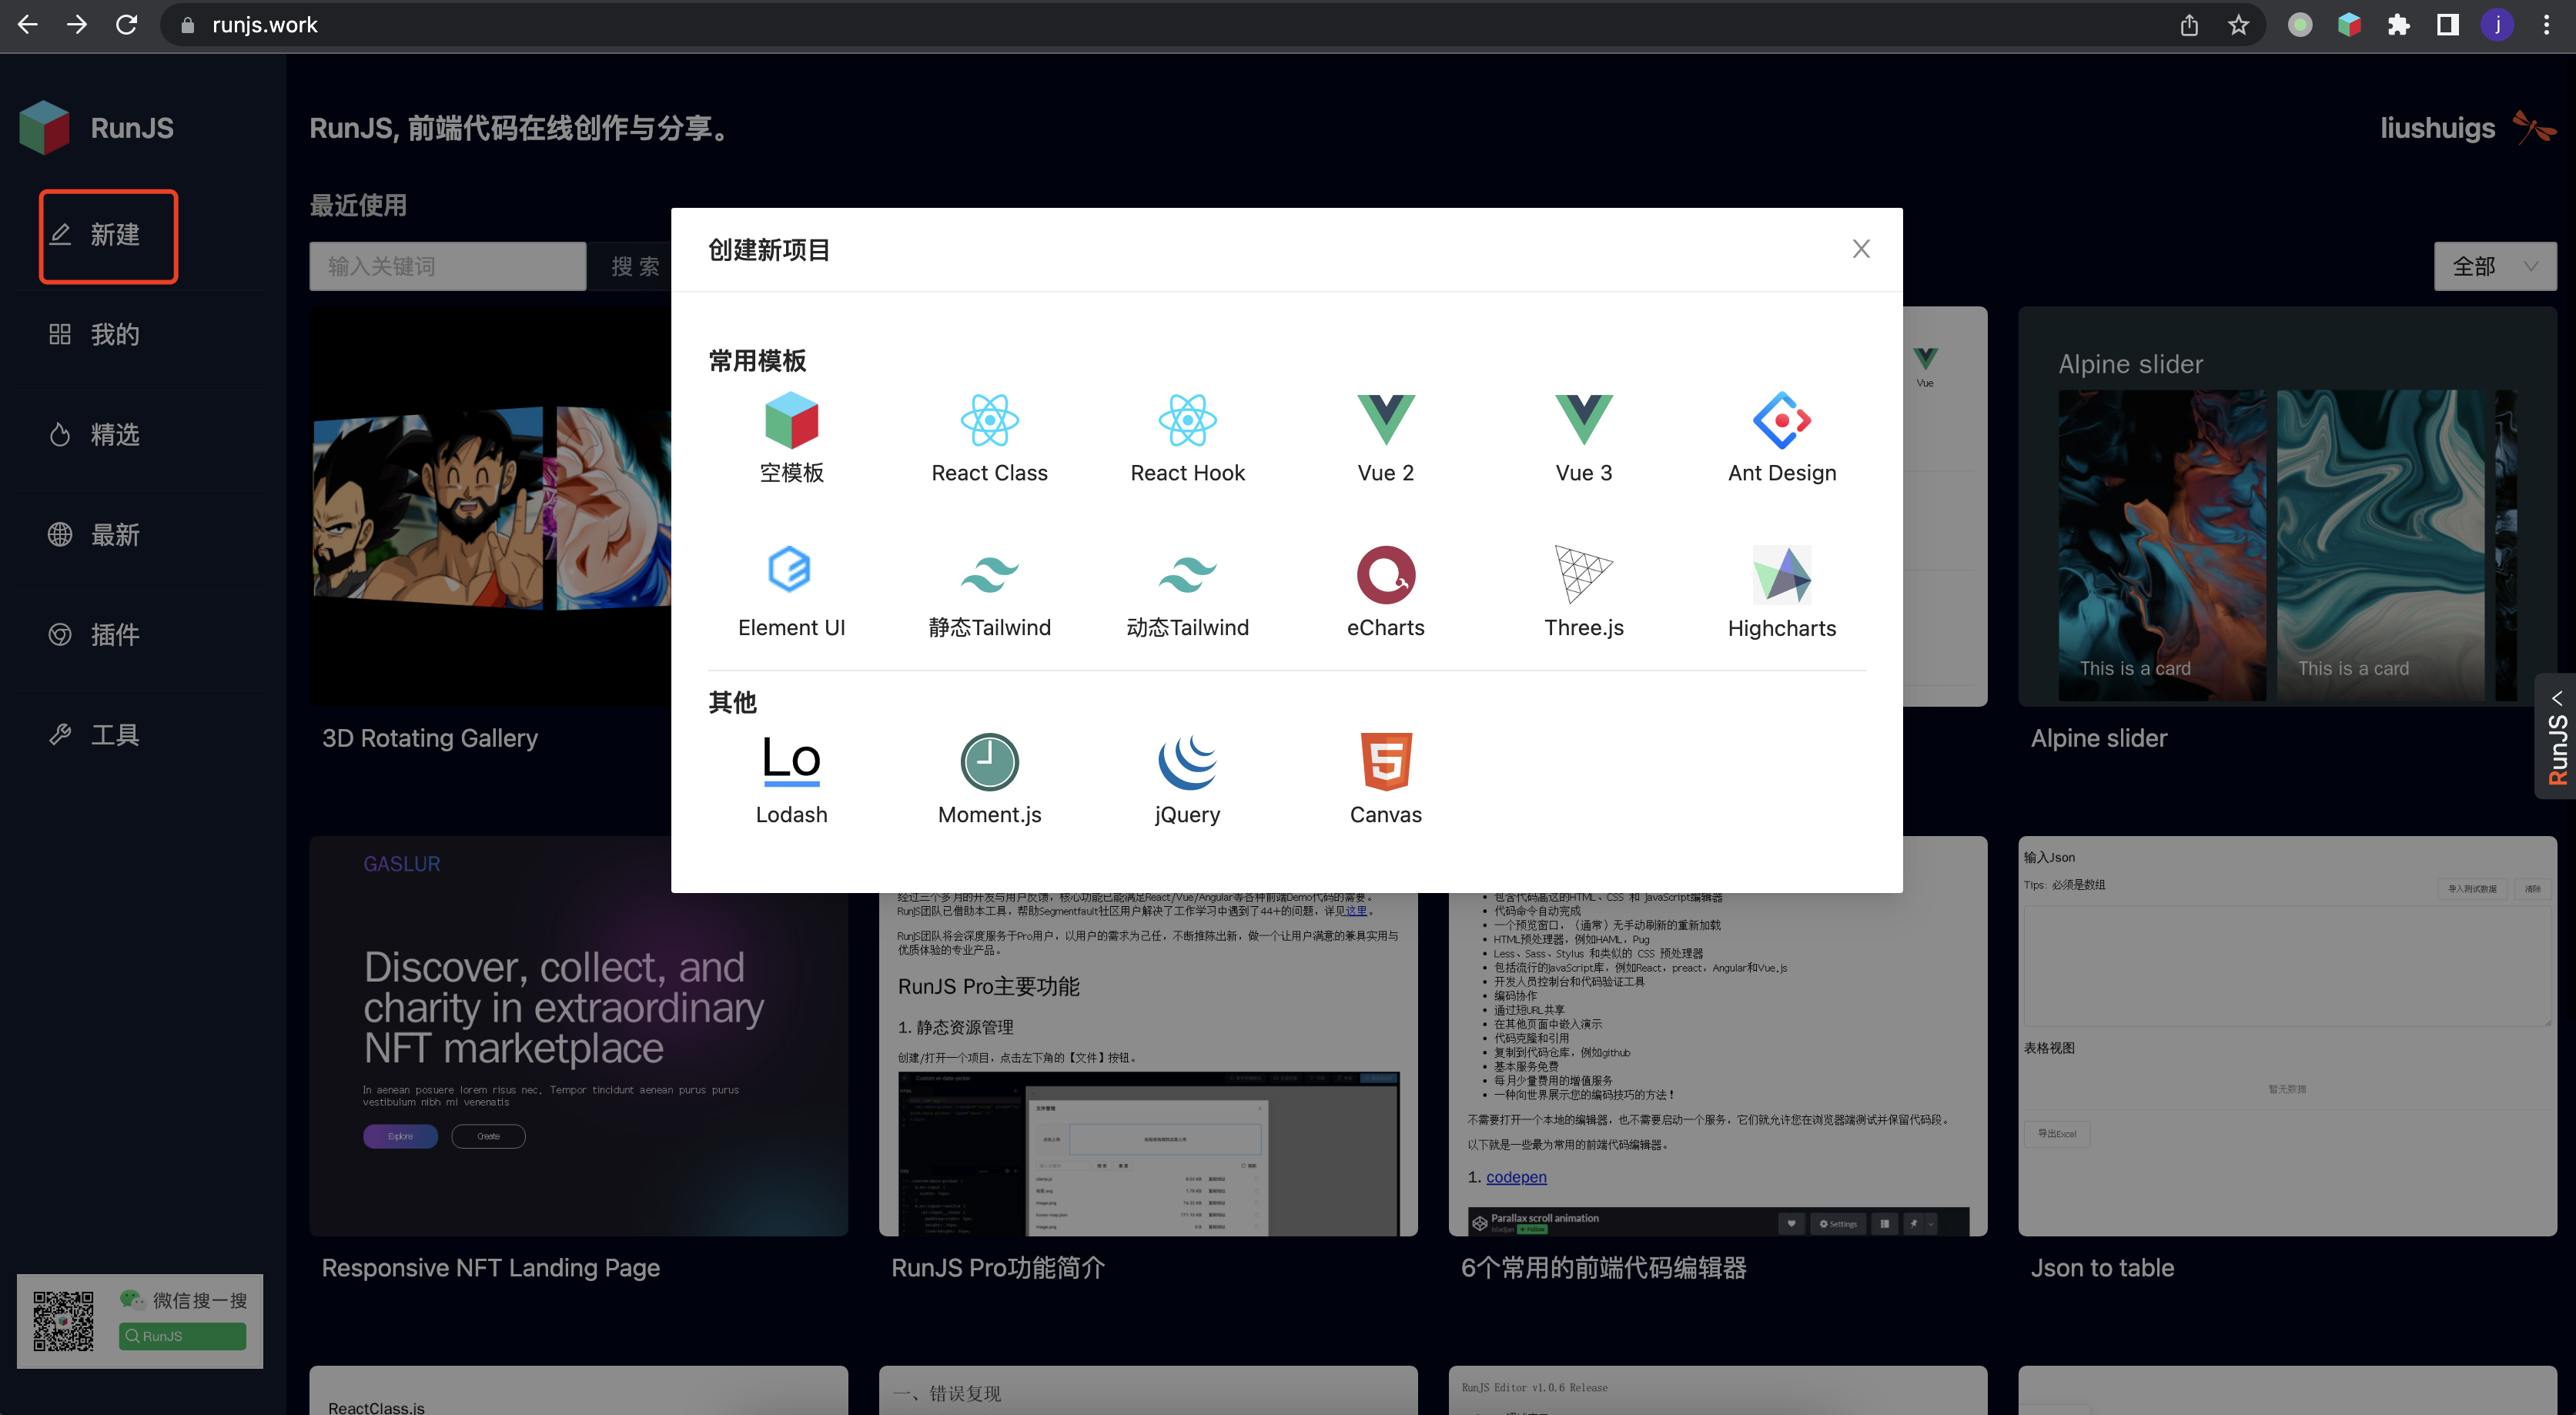Choose the Moment.js template

[989, 779]
